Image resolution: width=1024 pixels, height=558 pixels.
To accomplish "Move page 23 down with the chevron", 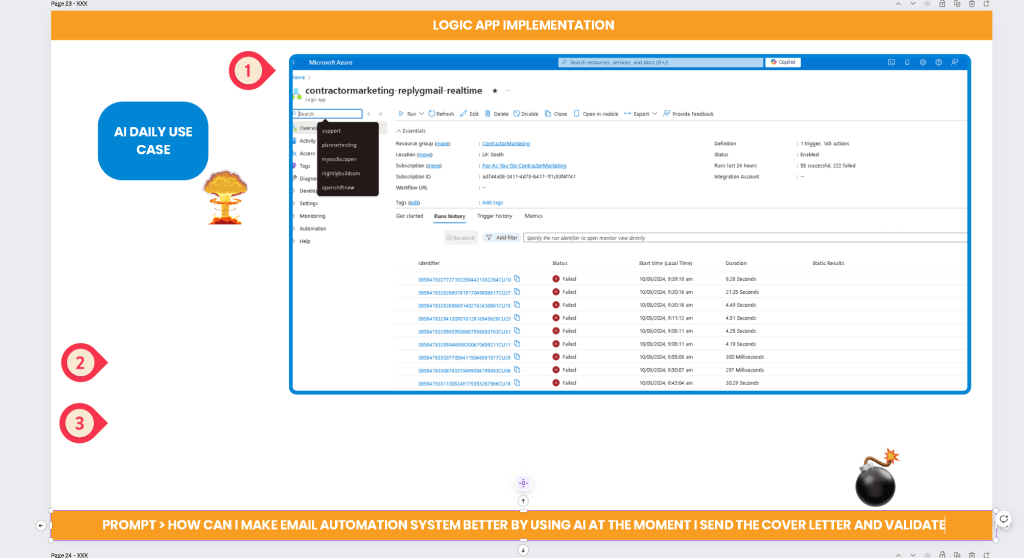I will [913, 4].
